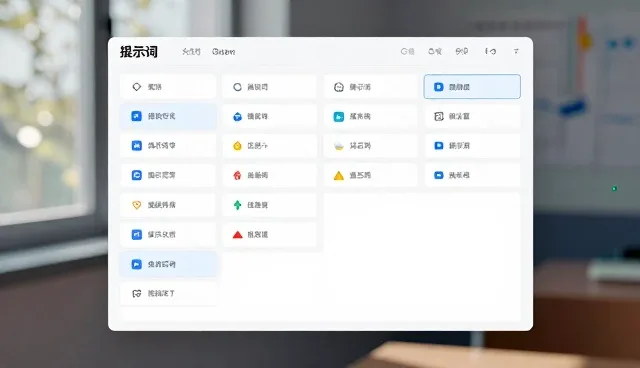Image resolution: width=640 pixels, height=368 pixels.
Task: Select the outlined folder-heart icon card at bottom
Action: point(168,293)
